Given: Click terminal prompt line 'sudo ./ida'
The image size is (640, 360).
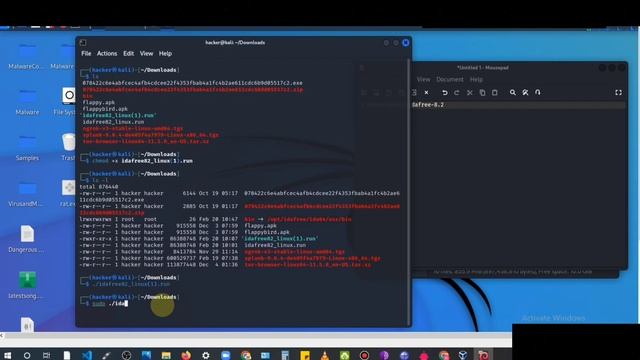Looking at the screenshot, I should tap(110, 303).
